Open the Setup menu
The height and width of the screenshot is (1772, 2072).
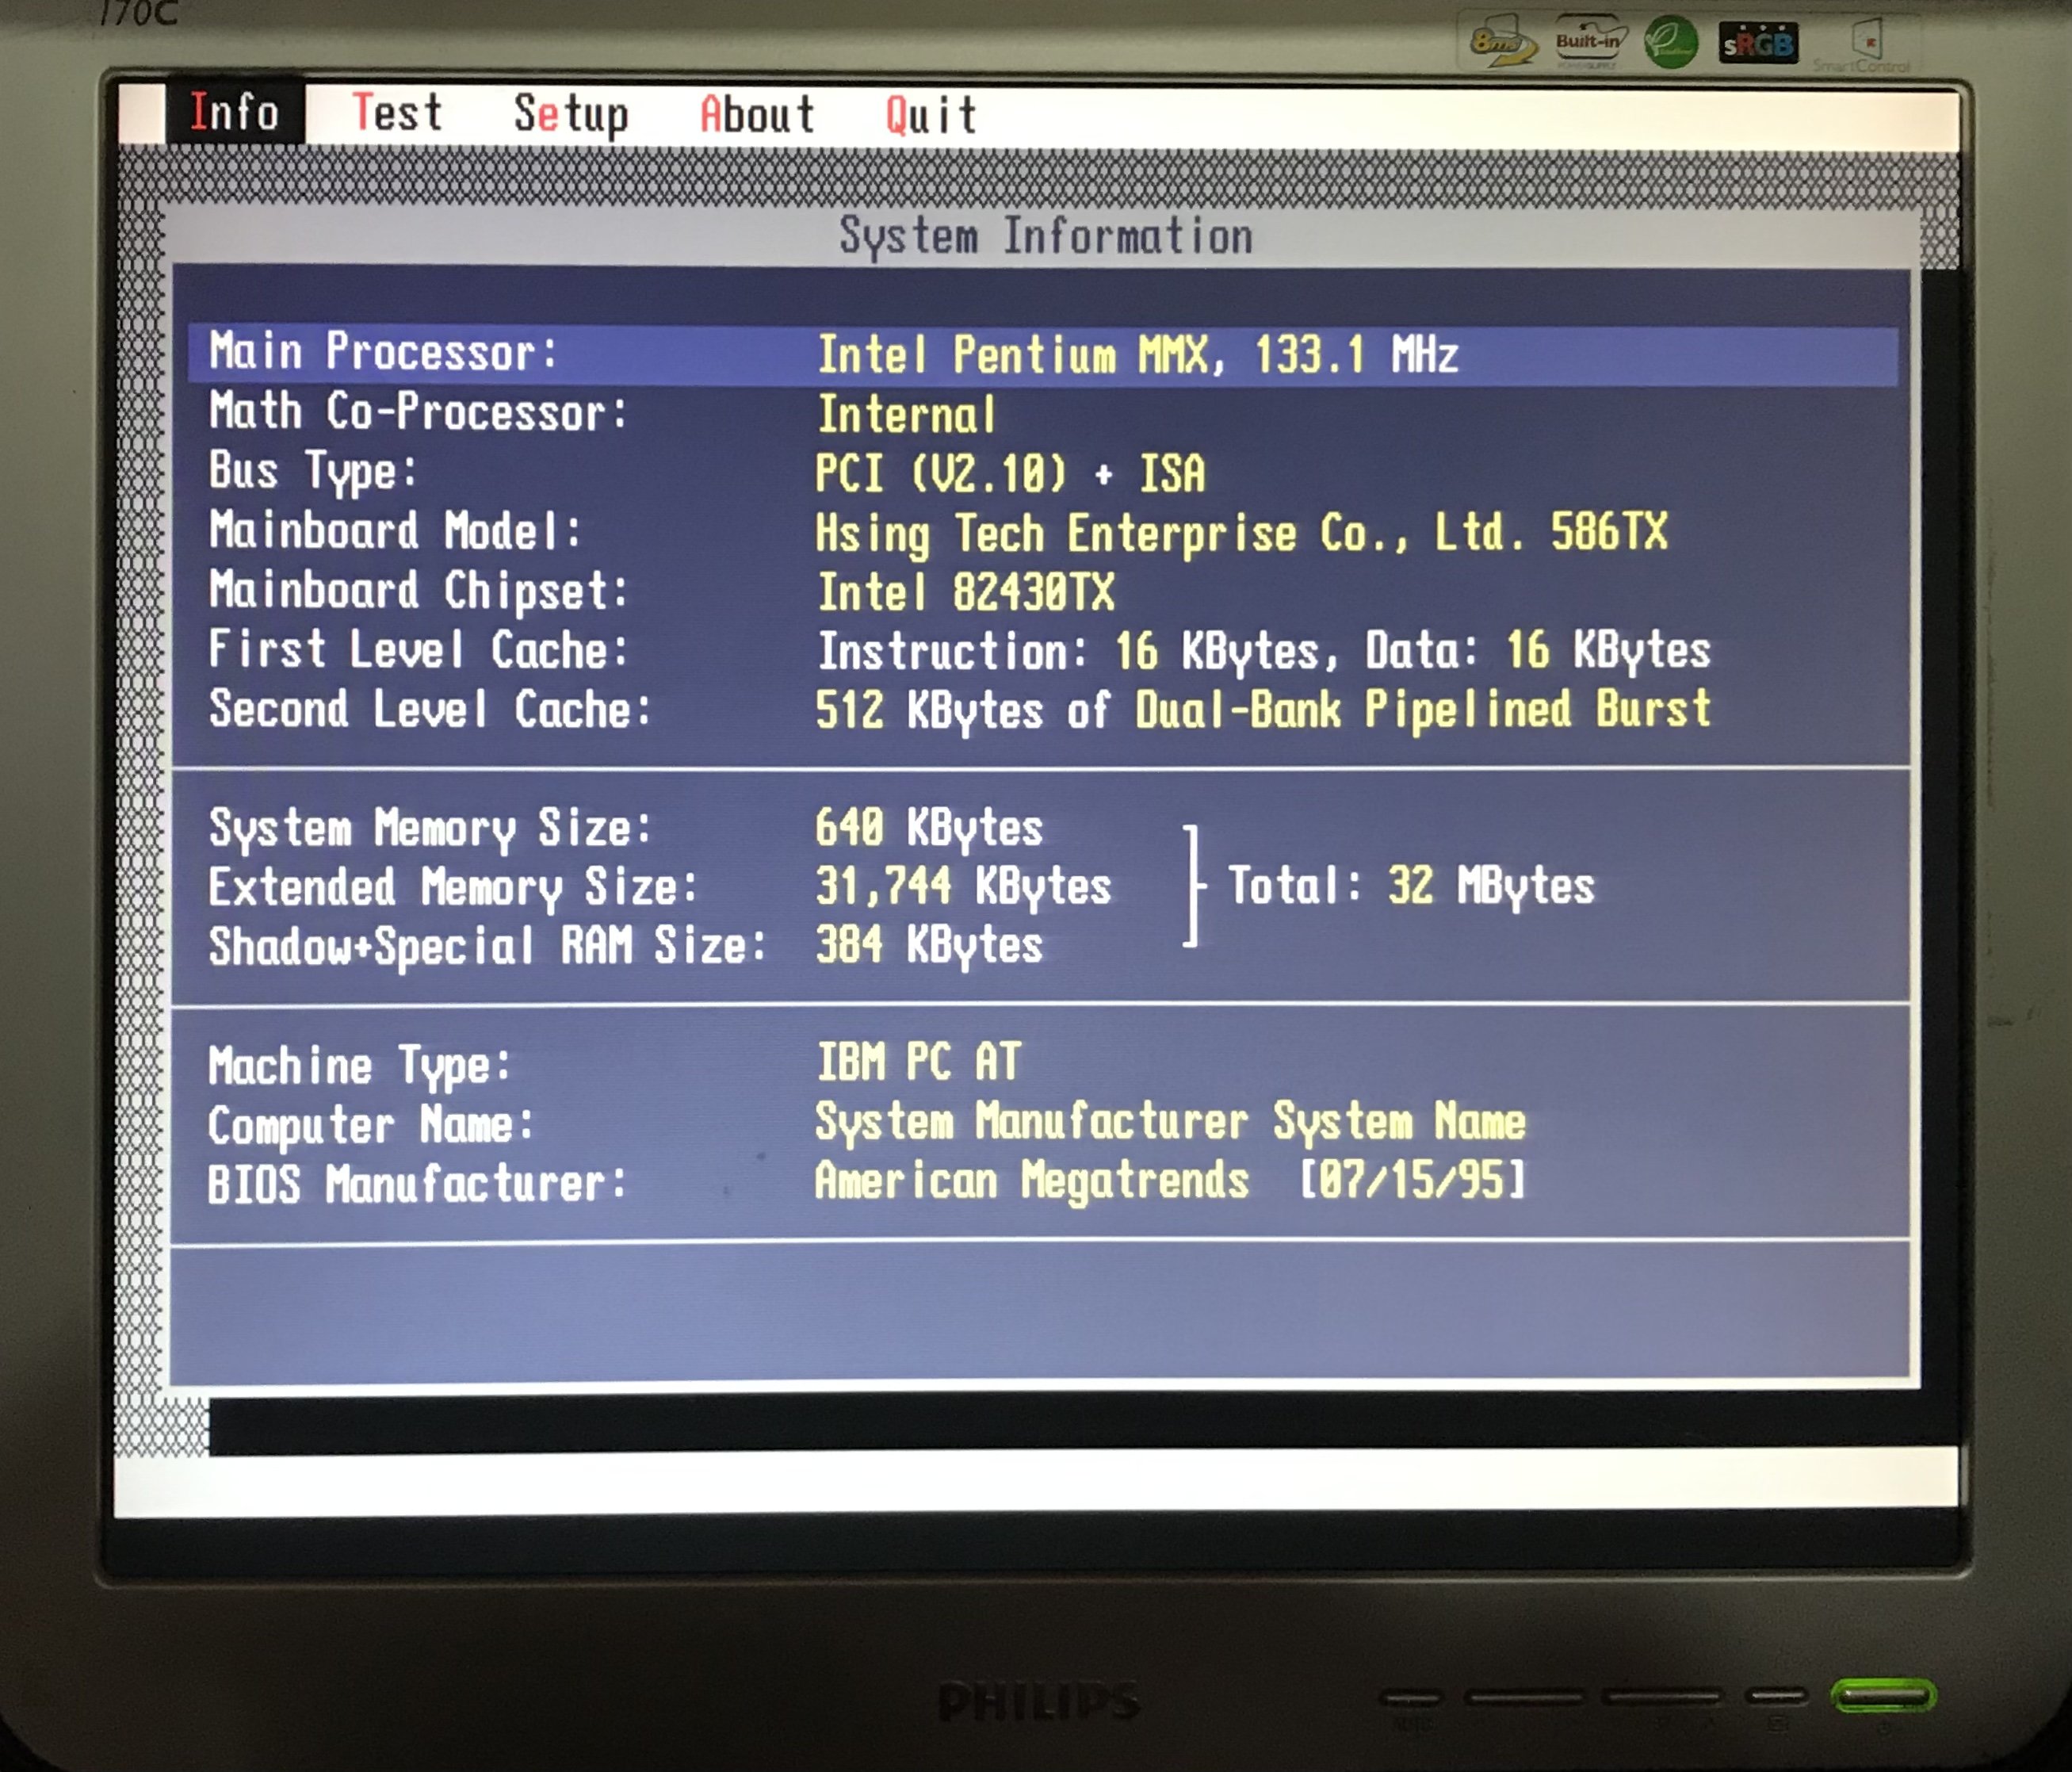(x=571, y=114)
